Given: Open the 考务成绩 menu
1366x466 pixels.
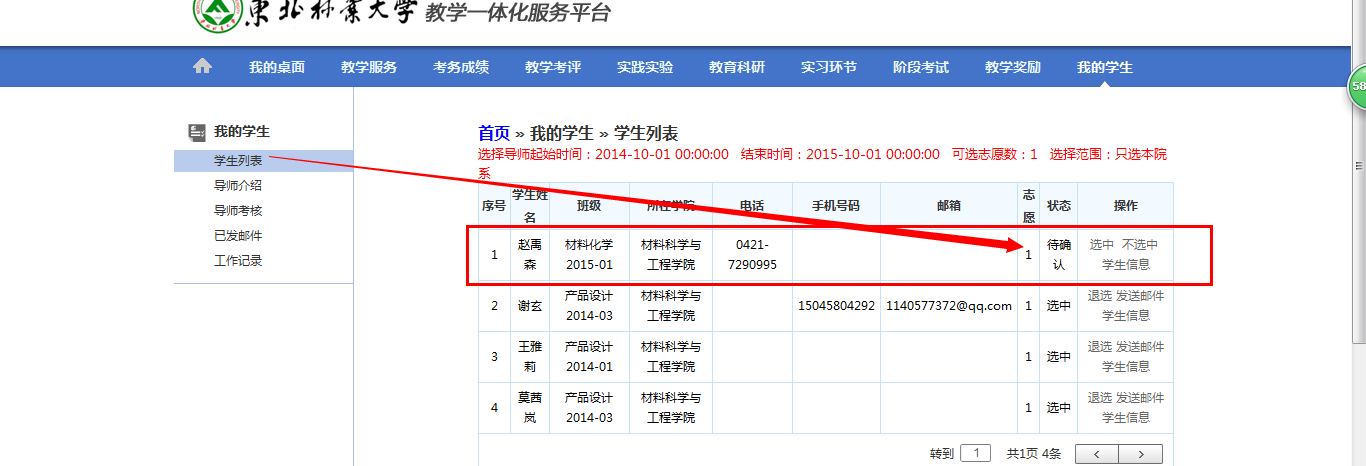Looking at the screenshot, I should tap(461, 67).
